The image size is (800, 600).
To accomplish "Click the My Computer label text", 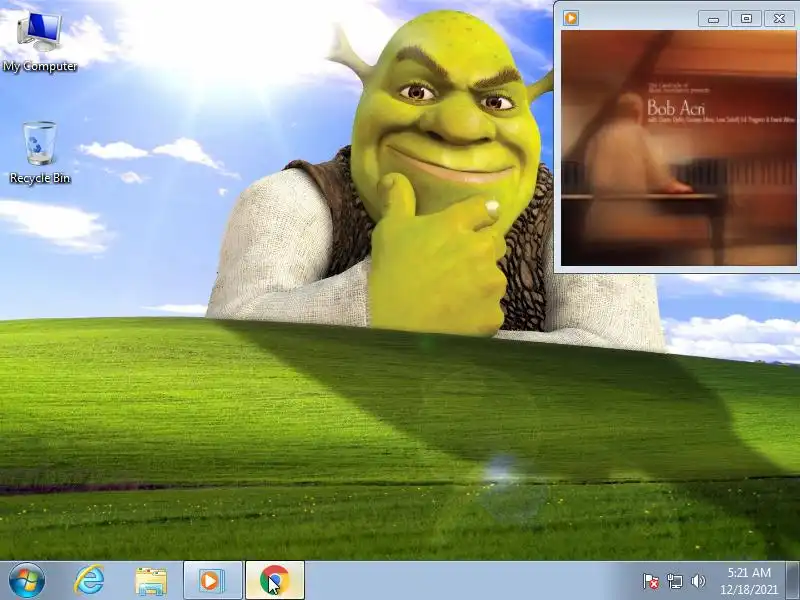I will (x=40, y=66).
